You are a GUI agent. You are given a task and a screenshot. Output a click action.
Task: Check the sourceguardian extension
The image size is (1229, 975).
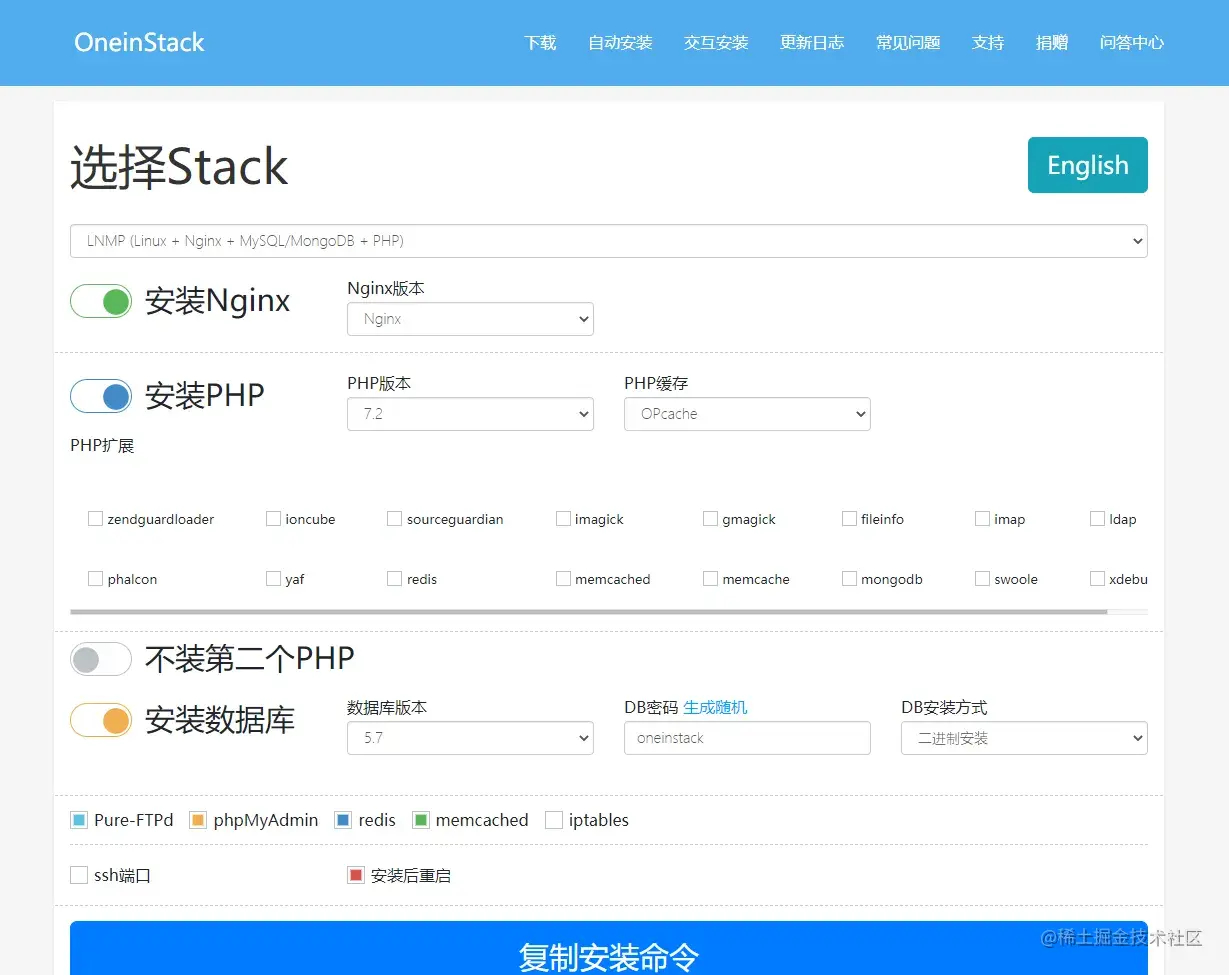pos(394,519)
